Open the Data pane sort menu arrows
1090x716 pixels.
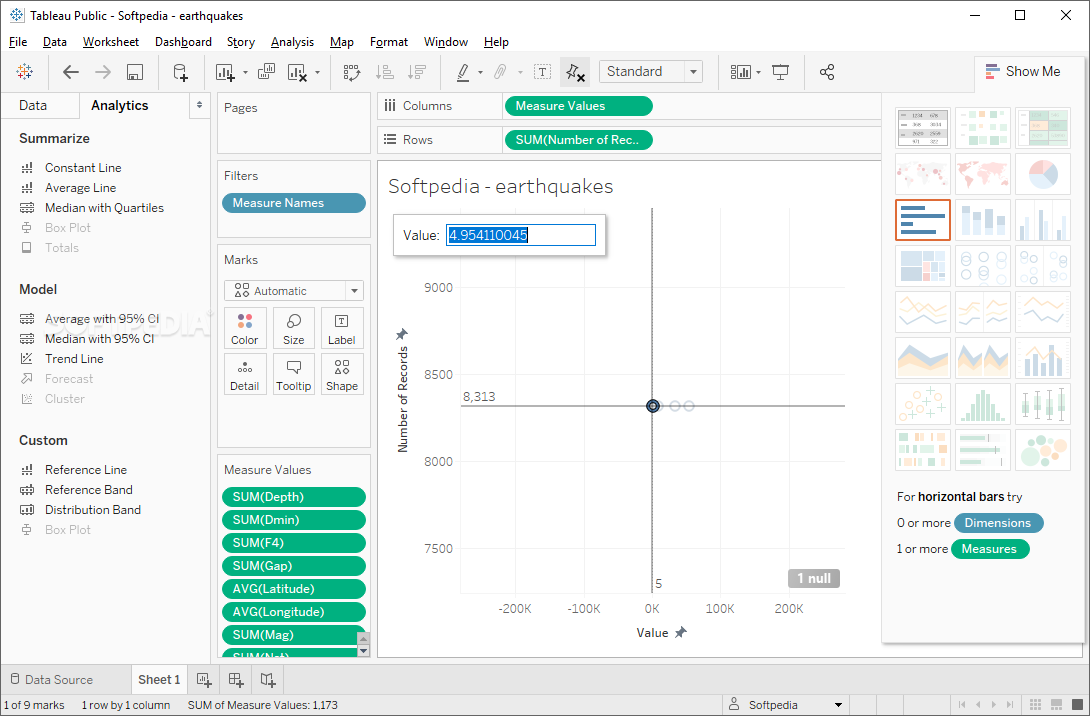click(x=200, y=105)
